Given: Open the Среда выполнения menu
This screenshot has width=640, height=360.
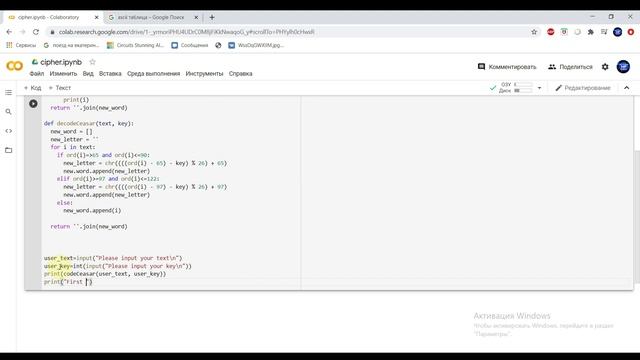Looking at the screenshot, I should pyautogui.click(x=153, y=74).
